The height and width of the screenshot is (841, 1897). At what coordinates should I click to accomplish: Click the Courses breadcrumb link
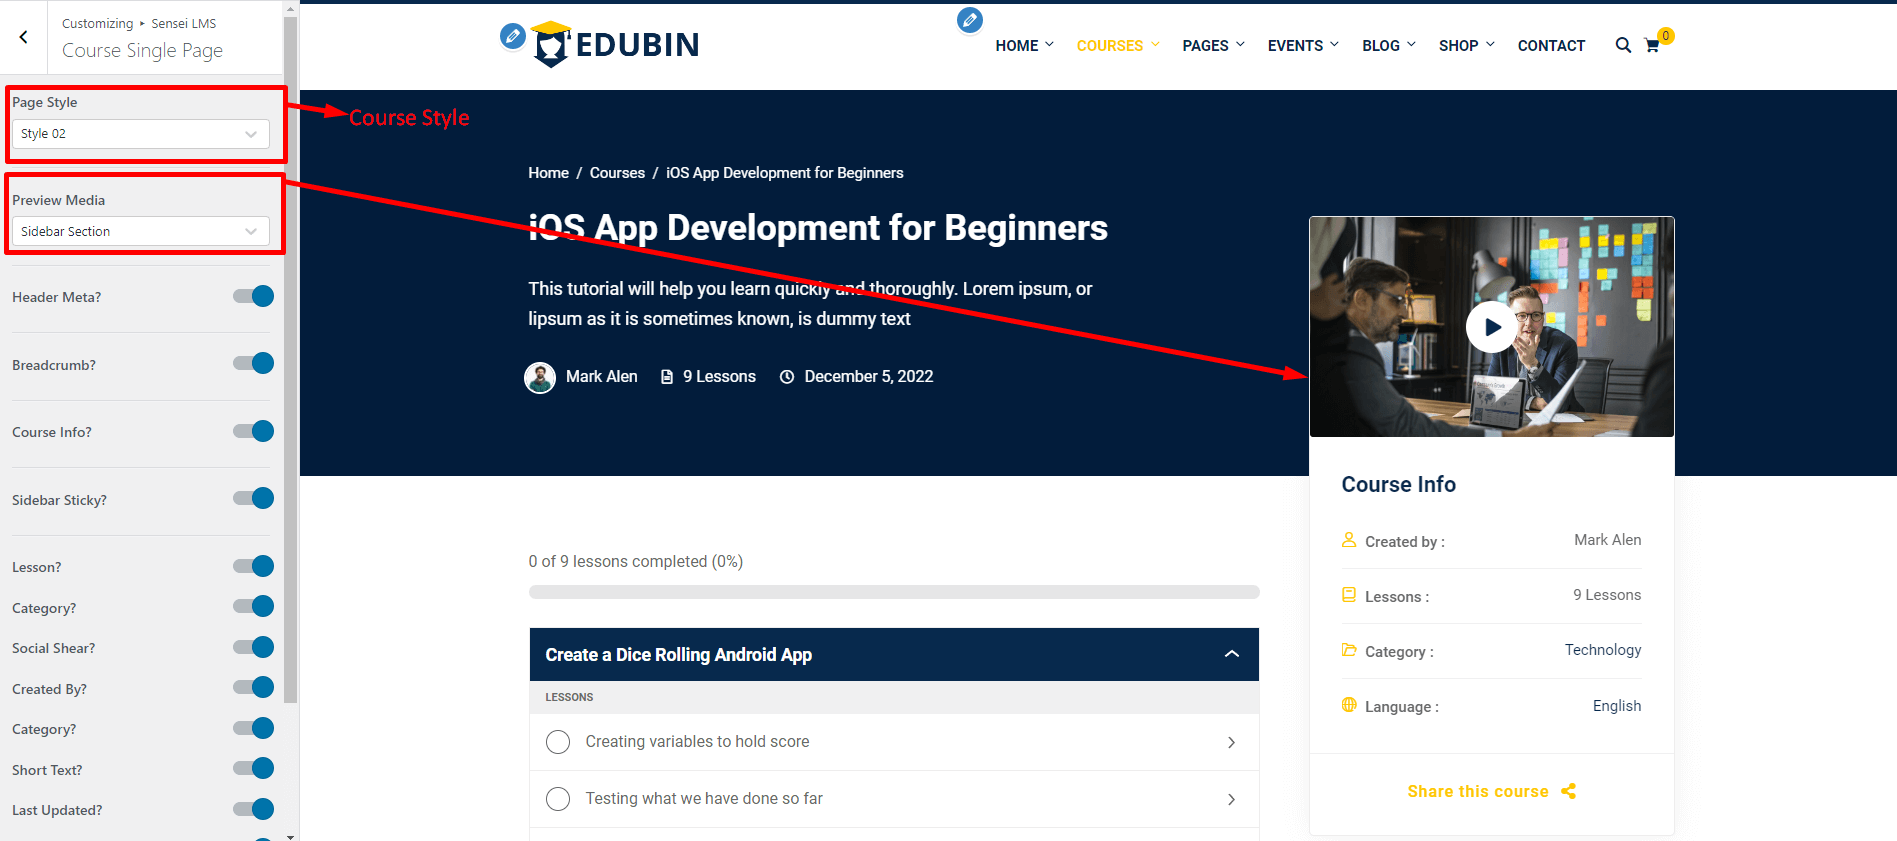(x=617, y=173)
